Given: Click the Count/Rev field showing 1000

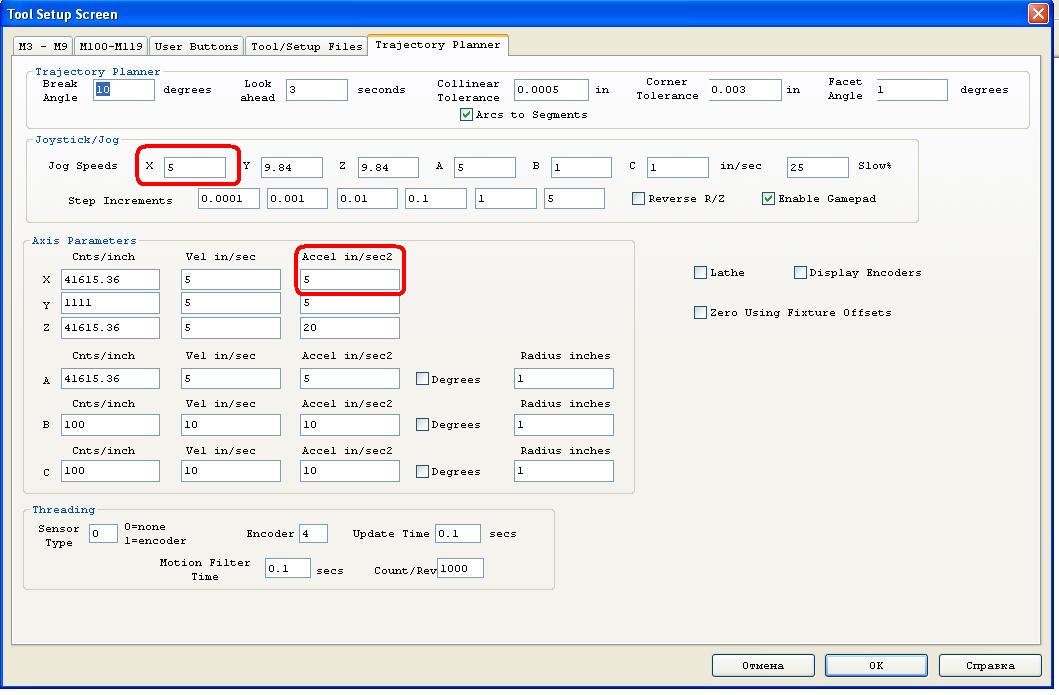Looking at the screenshot, I should click(x=461, y=569).
